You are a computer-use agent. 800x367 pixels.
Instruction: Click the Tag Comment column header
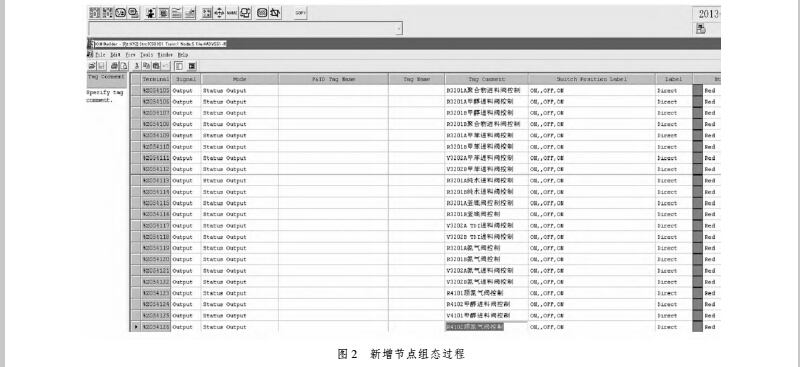pos(487,79)
